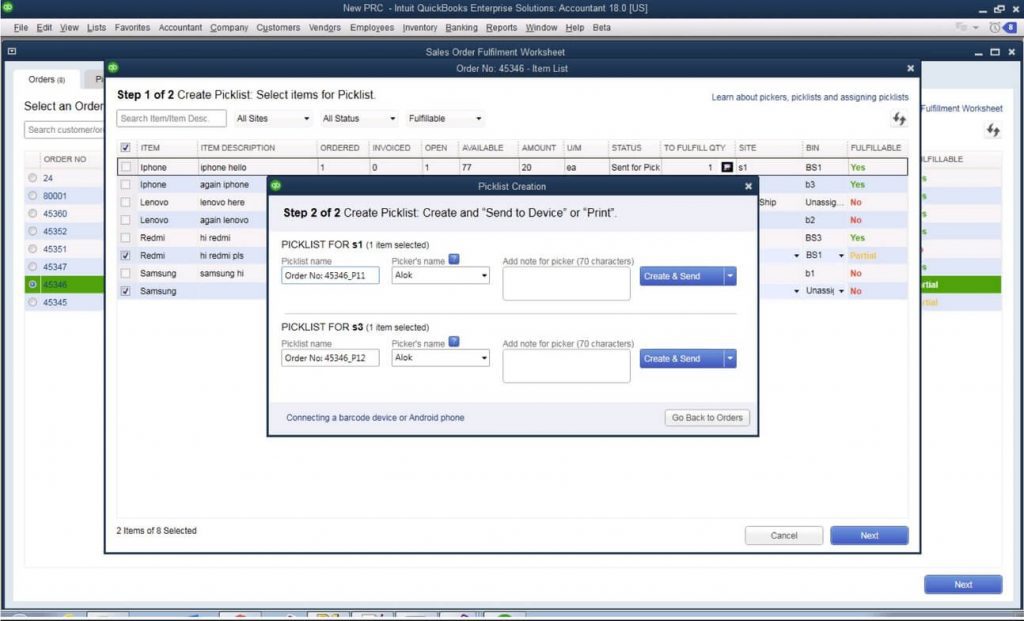Uncheck the last Samsung row checkbox
The width and height of the screenshot is (1024, 621).
click(x=125, y=291)
